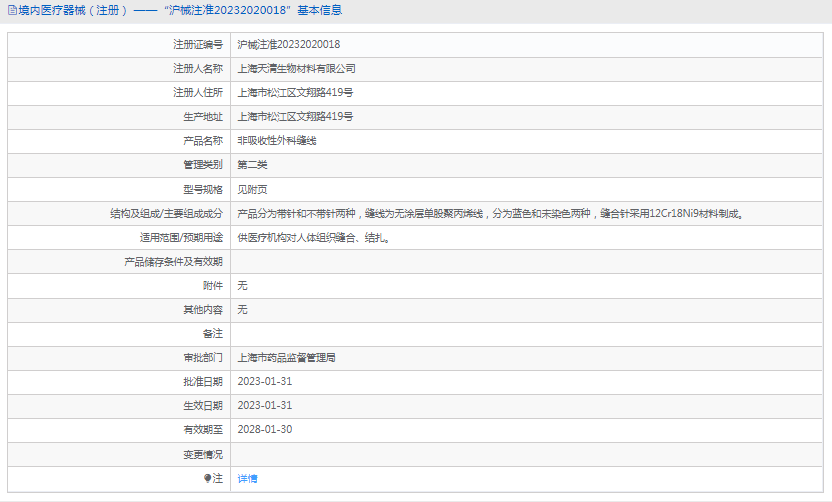Click the 管理类别 row label
The width and height of the screenshot is (832, 502).
(203, 165)
